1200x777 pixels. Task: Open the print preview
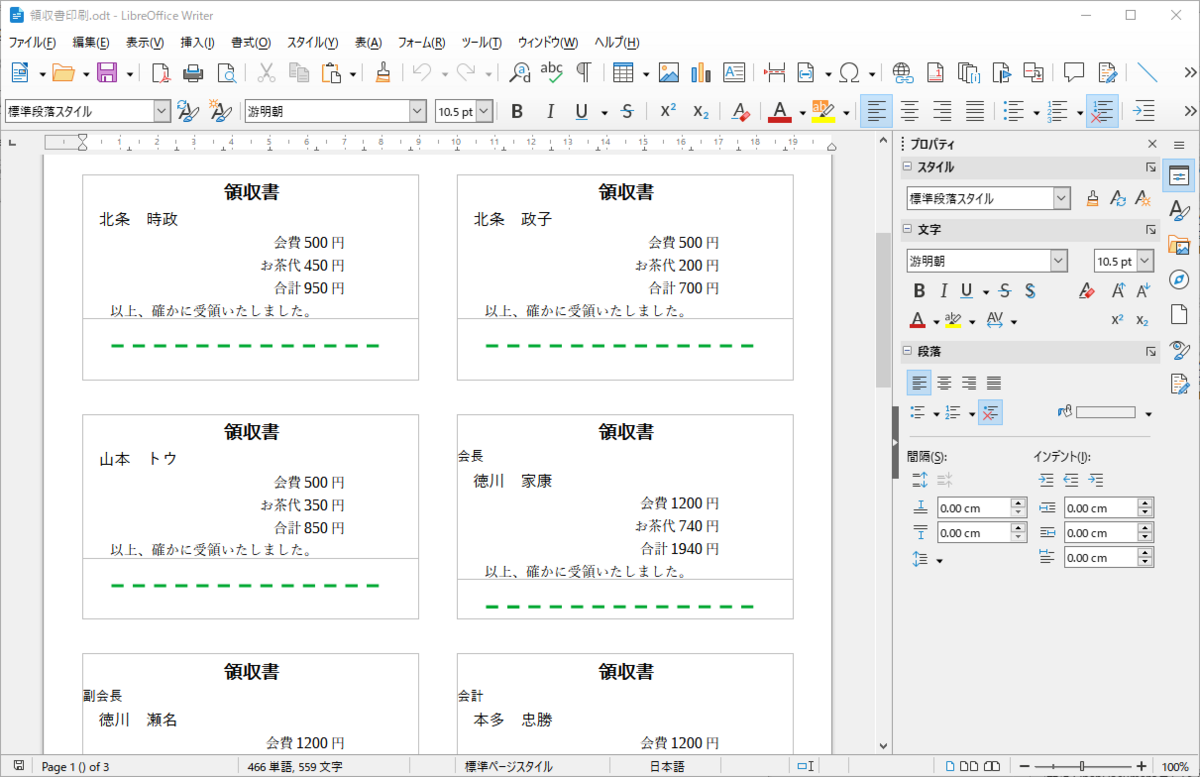pyautogui.click(x=227, y=72)
